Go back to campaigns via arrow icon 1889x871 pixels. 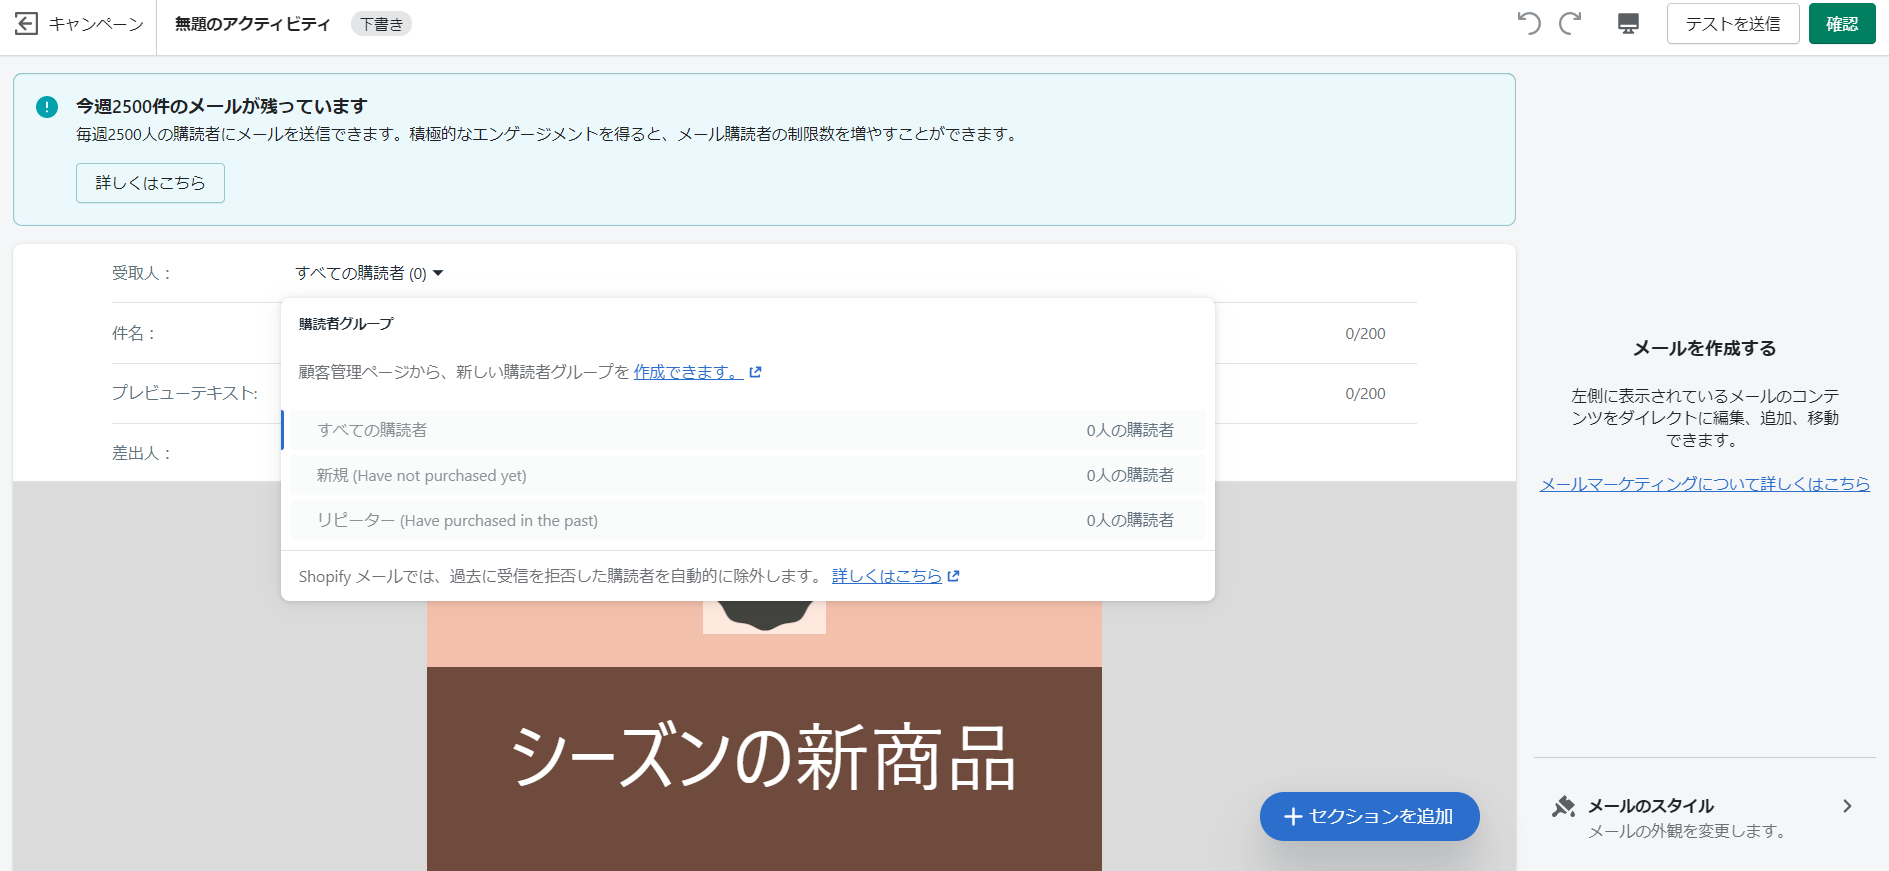(27, 24)
